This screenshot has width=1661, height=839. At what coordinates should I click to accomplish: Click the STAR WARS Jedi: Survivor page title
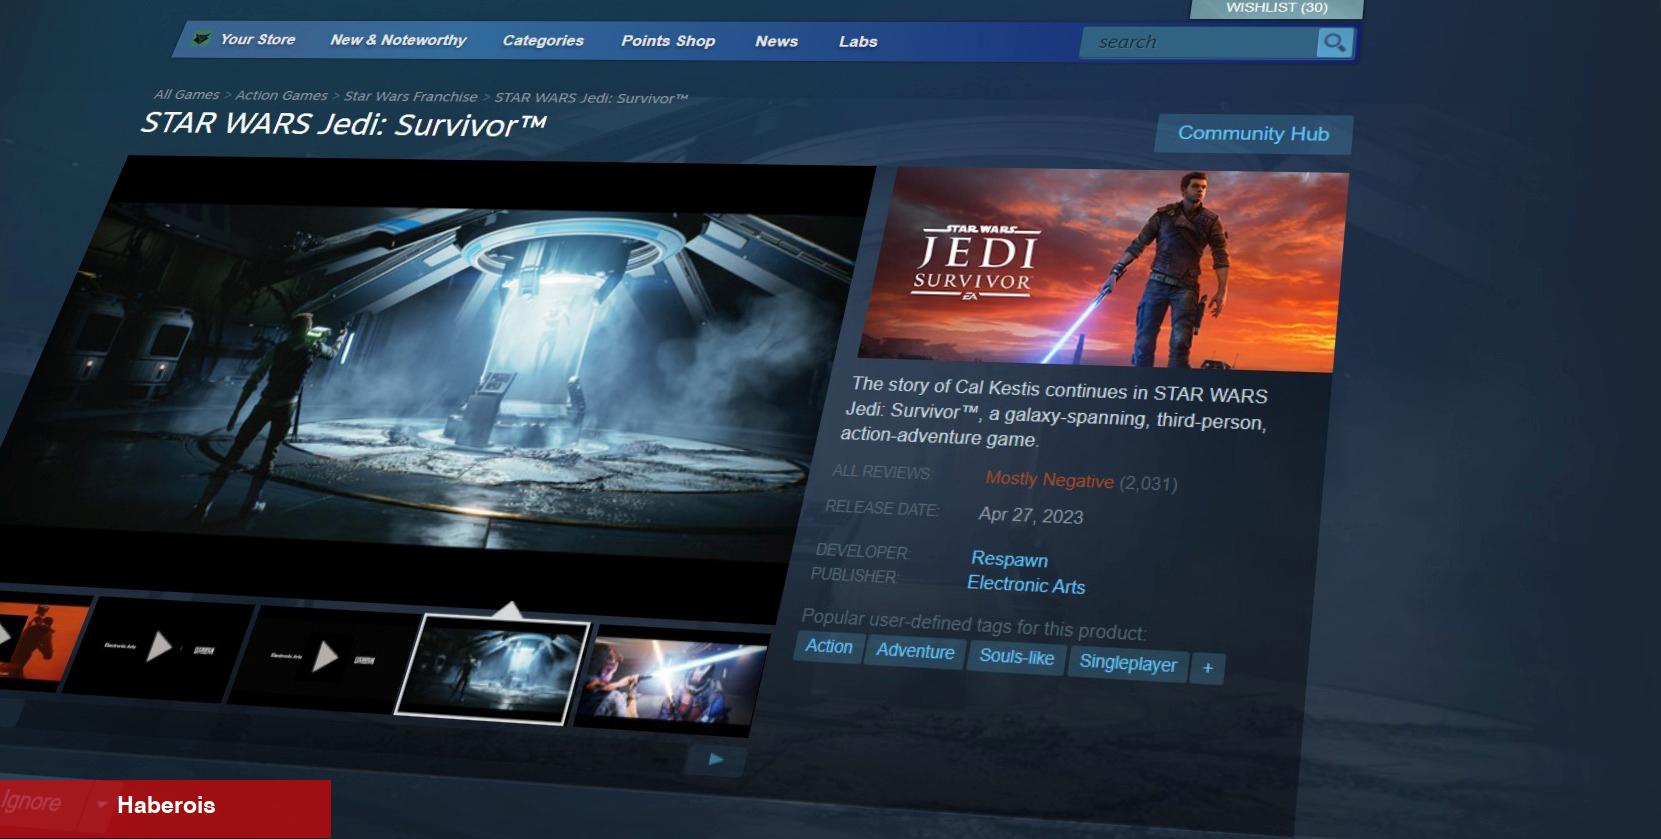[343, 124]
